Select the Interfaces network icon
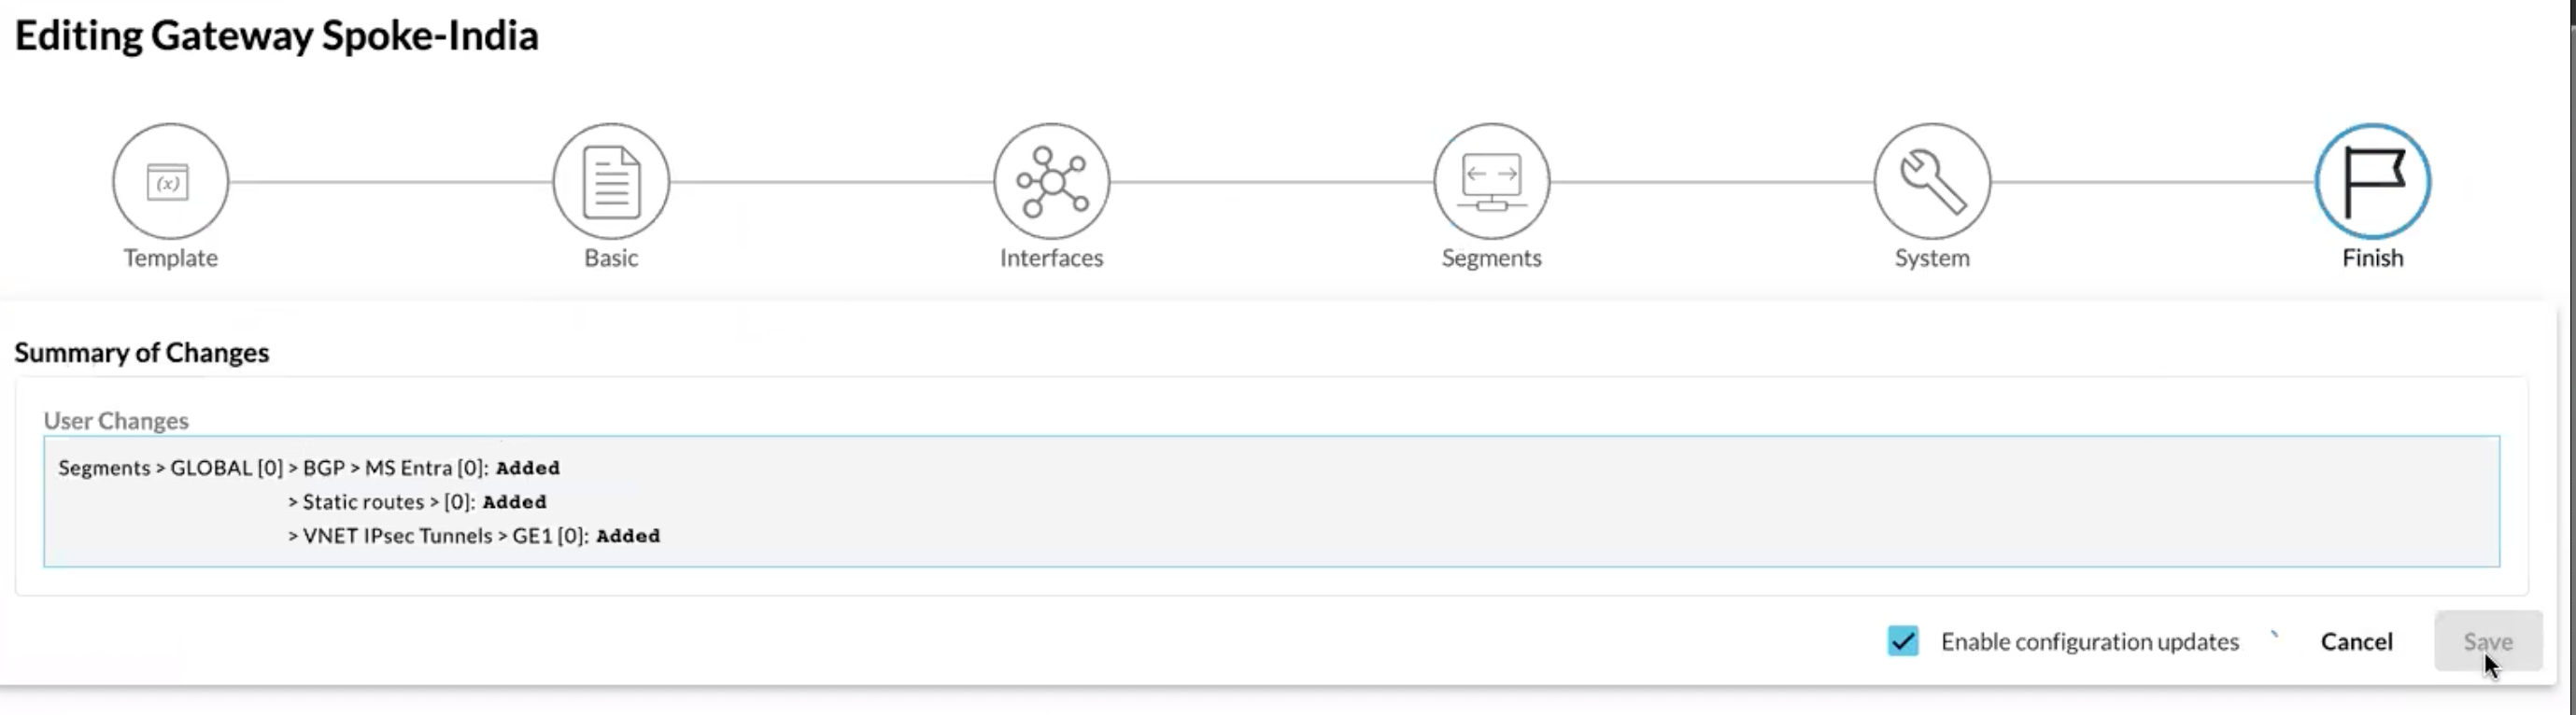2576x715 pixels. point(1051,182)
